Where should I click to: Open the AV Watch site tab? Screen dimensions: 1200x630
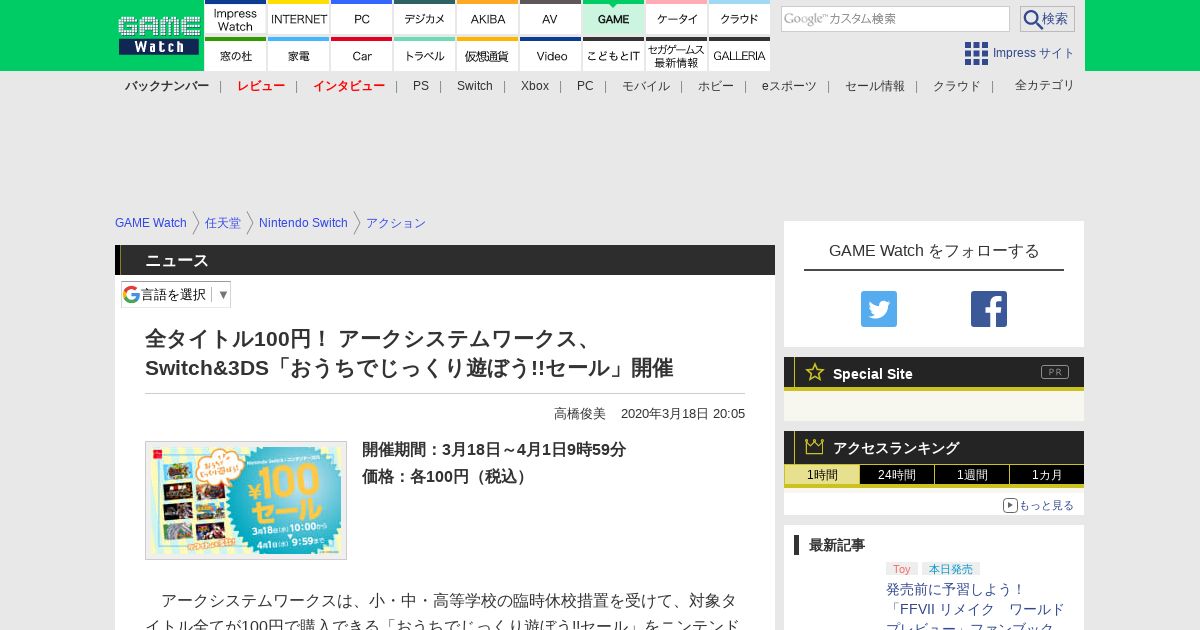point(550,18)
